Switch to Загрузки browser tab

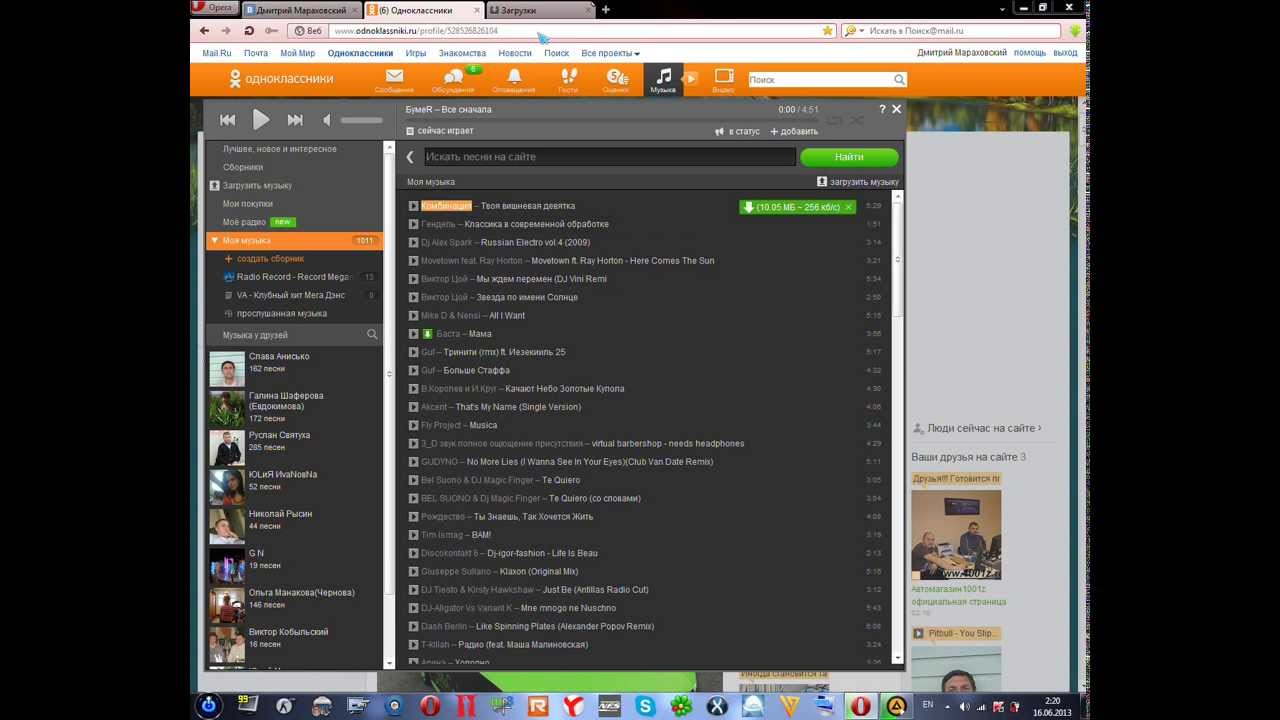(540, 10)
